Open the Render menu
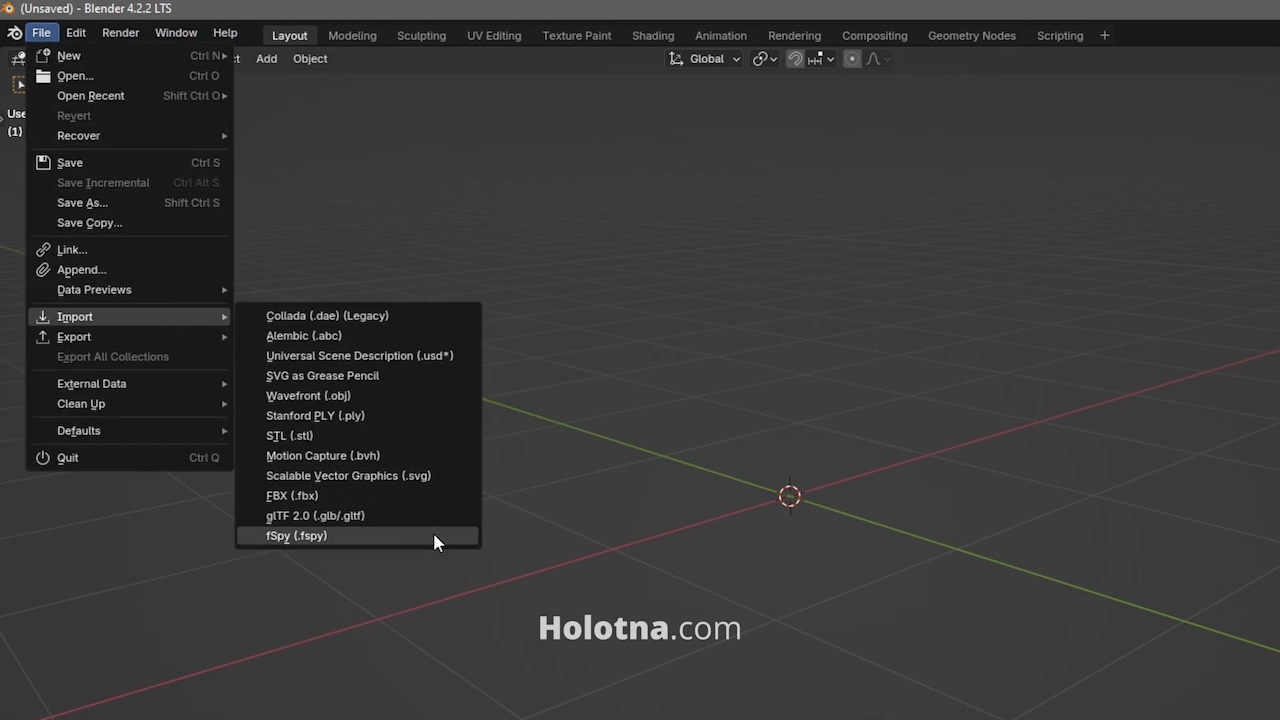This screenshot has width=1280, height=720. tap(120, 33)
